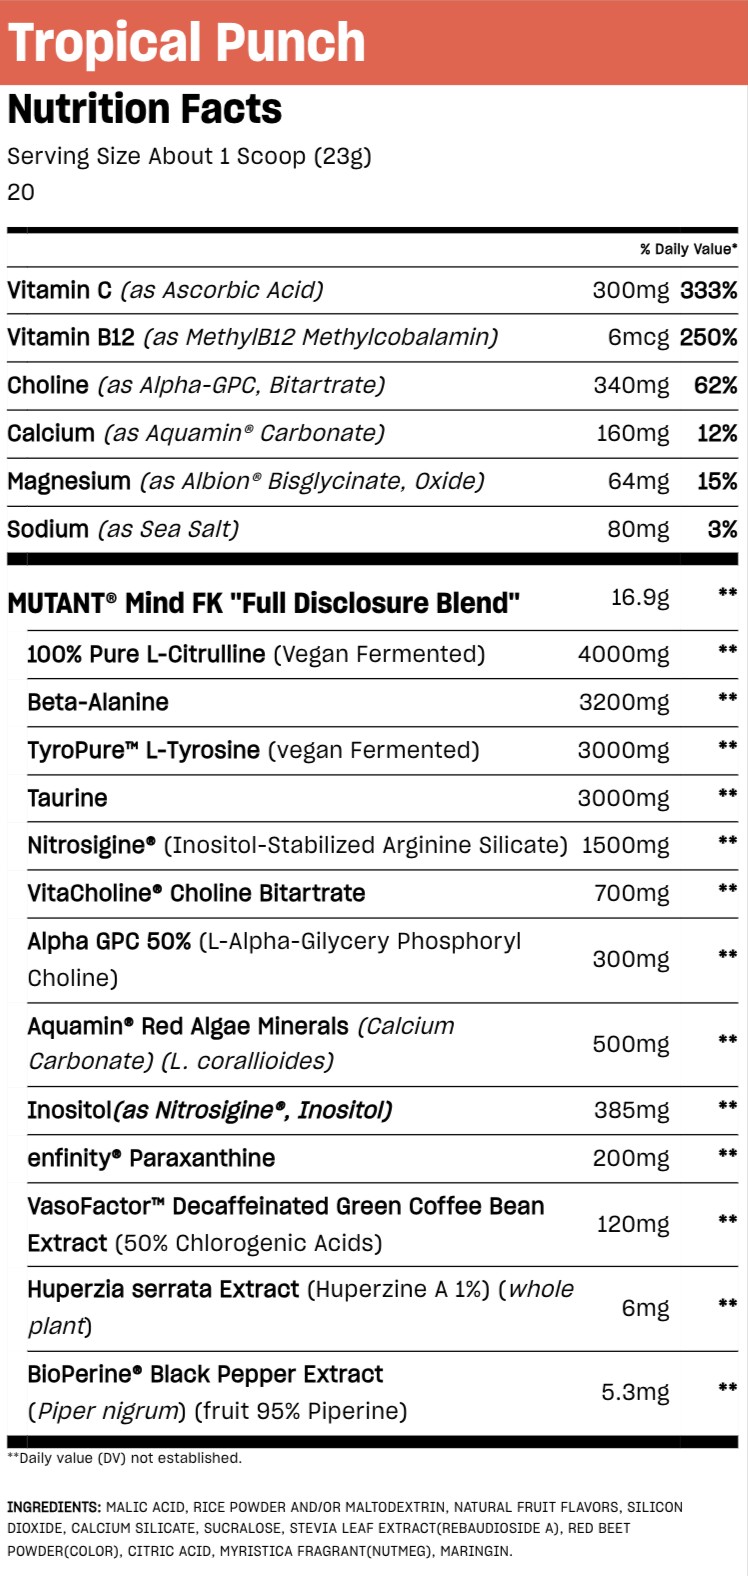Click the Sodium Sea Salt row
This screenshot has height=1576, width=748.
tap(372, 530)
